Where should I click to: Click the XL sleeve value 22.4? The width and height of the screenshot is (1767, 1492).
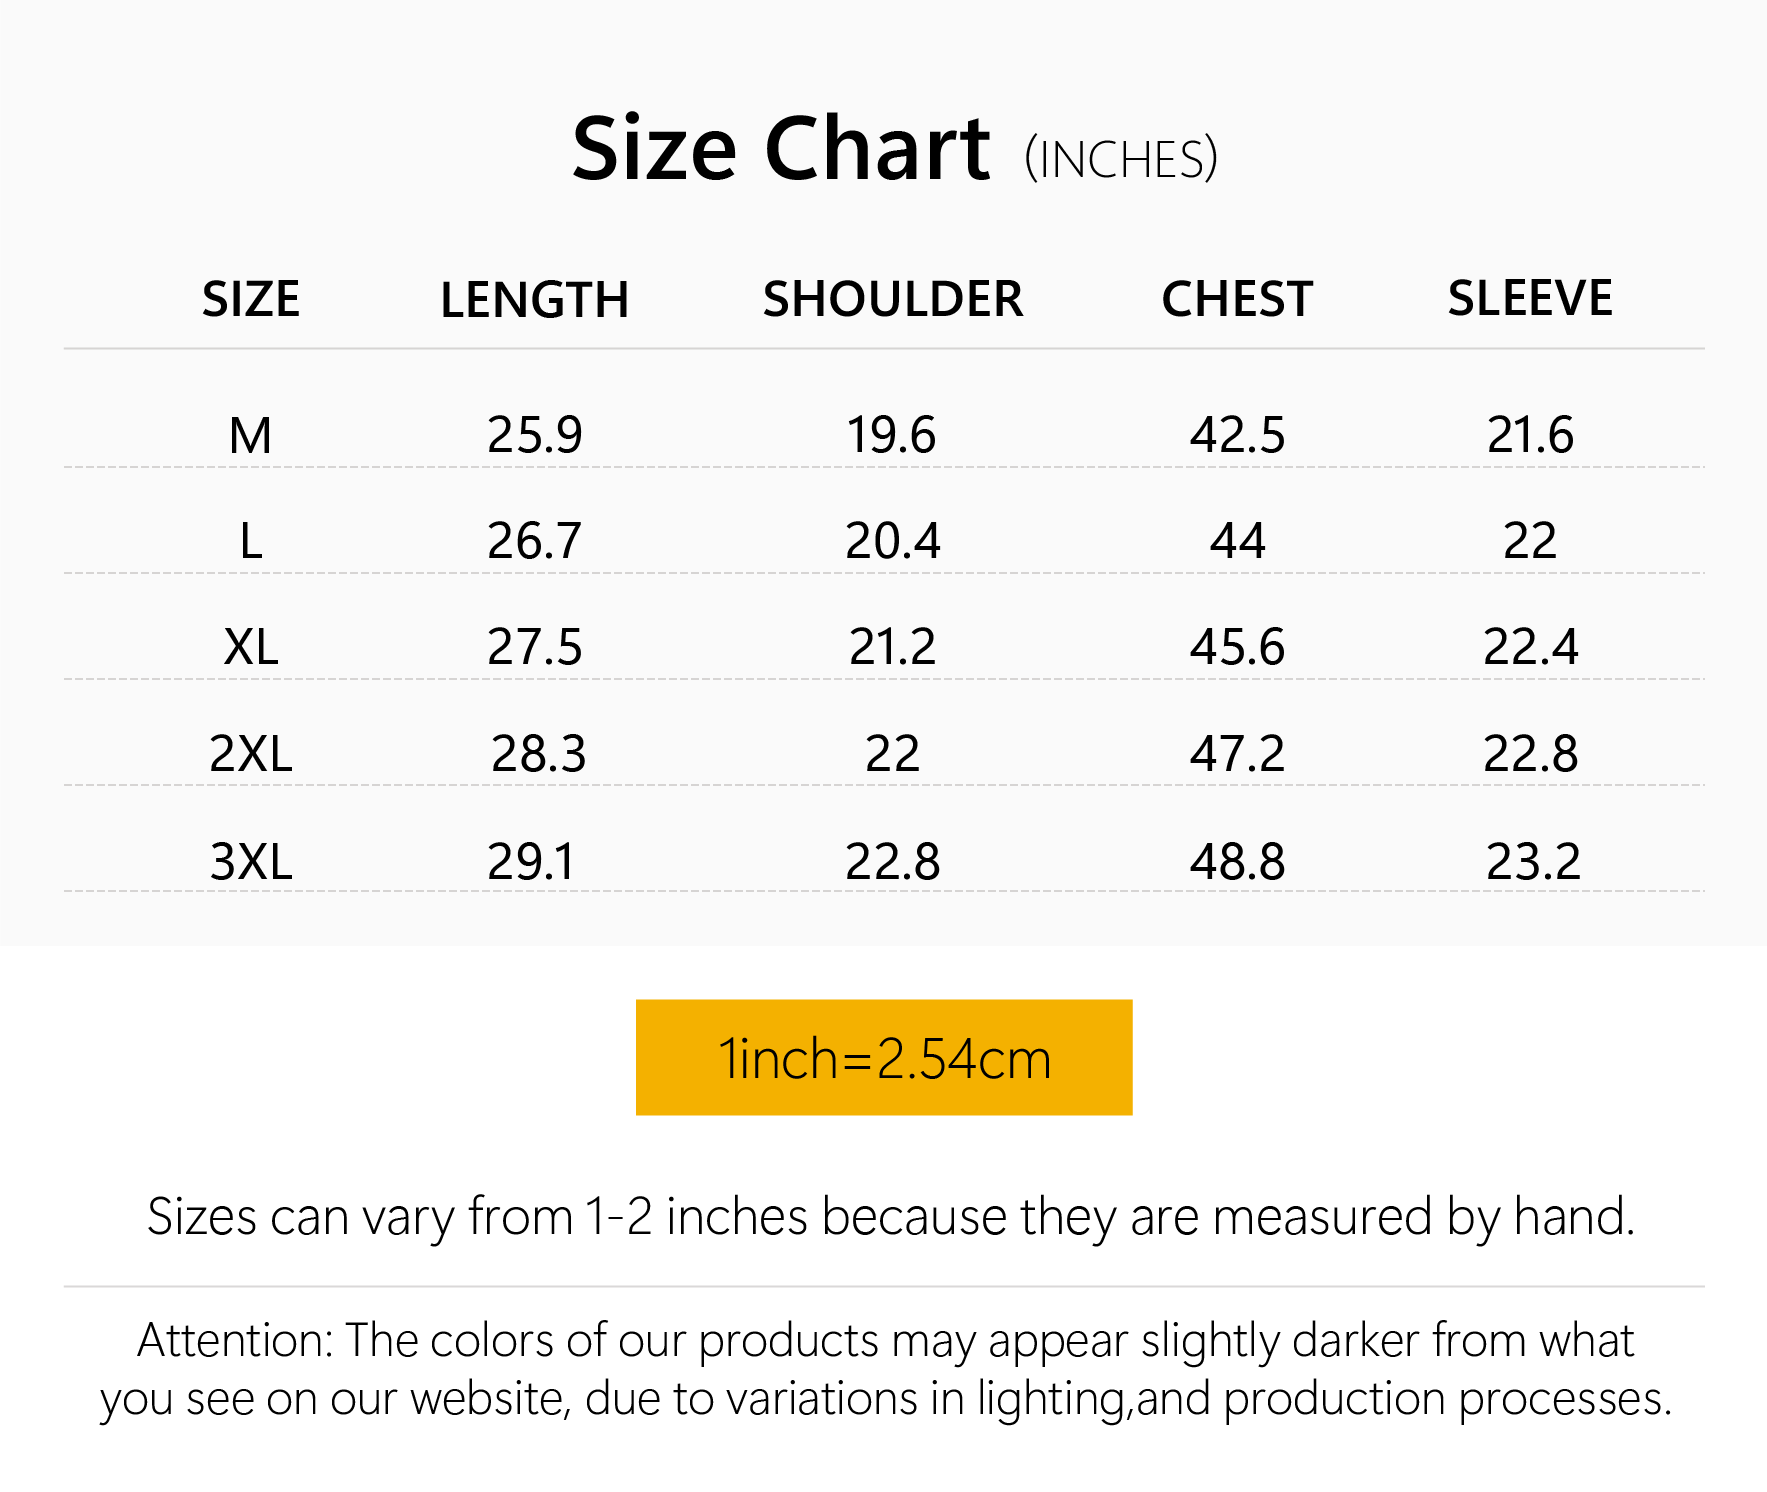[x=1530, y=647]
